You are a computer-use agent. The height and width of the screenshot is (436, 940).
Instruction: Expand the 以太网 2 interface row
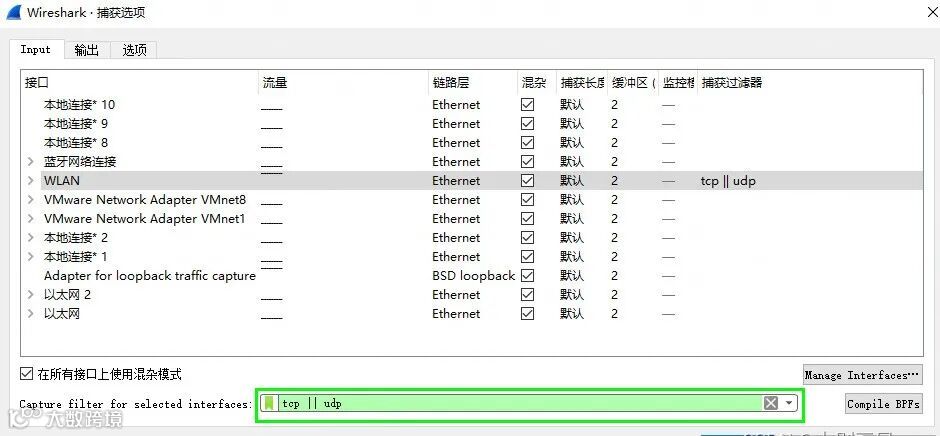31,294
